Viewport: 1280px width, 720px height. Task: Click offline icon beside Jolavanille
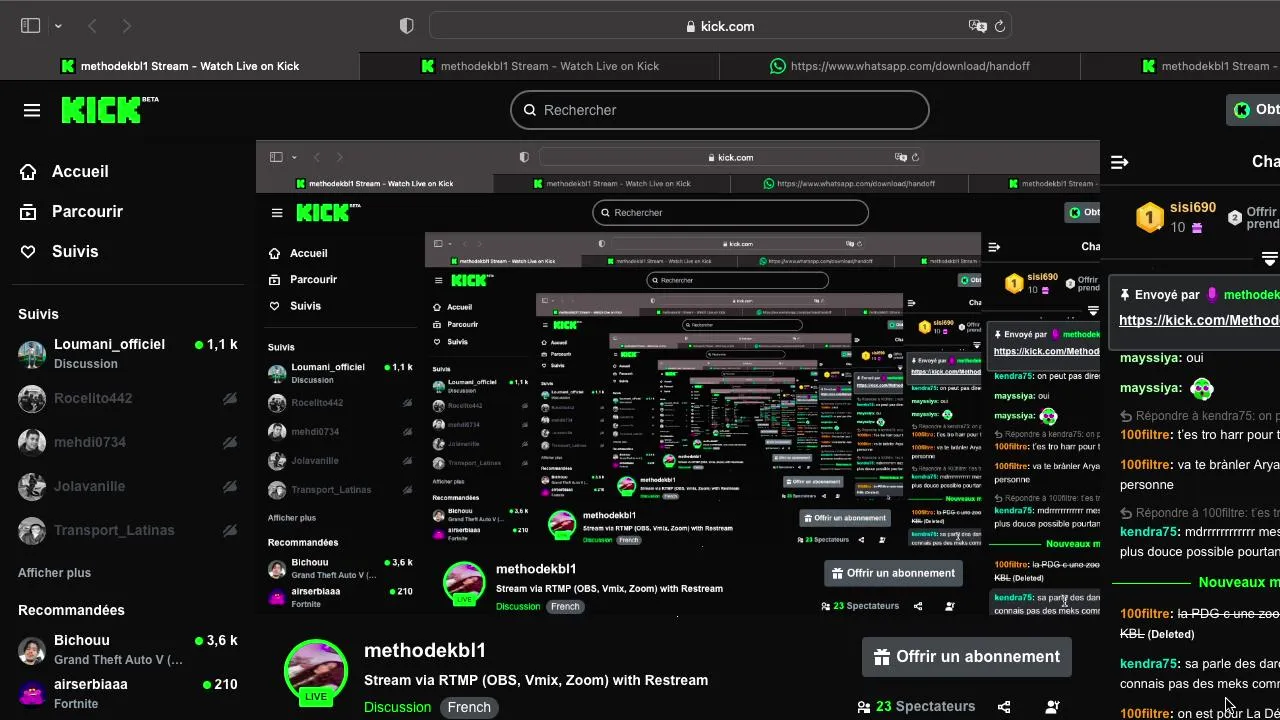(229, 486)
